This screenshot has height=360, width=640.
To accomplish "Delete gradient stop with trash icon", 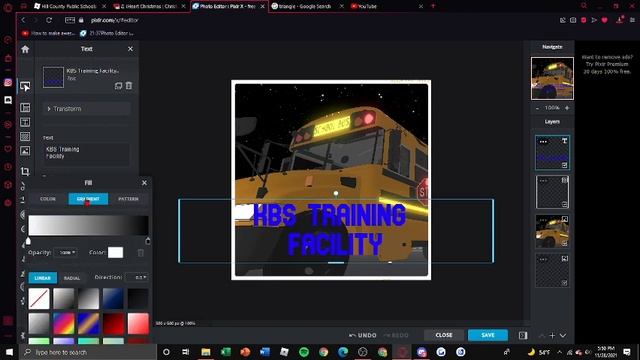I will tap(140, 253).
